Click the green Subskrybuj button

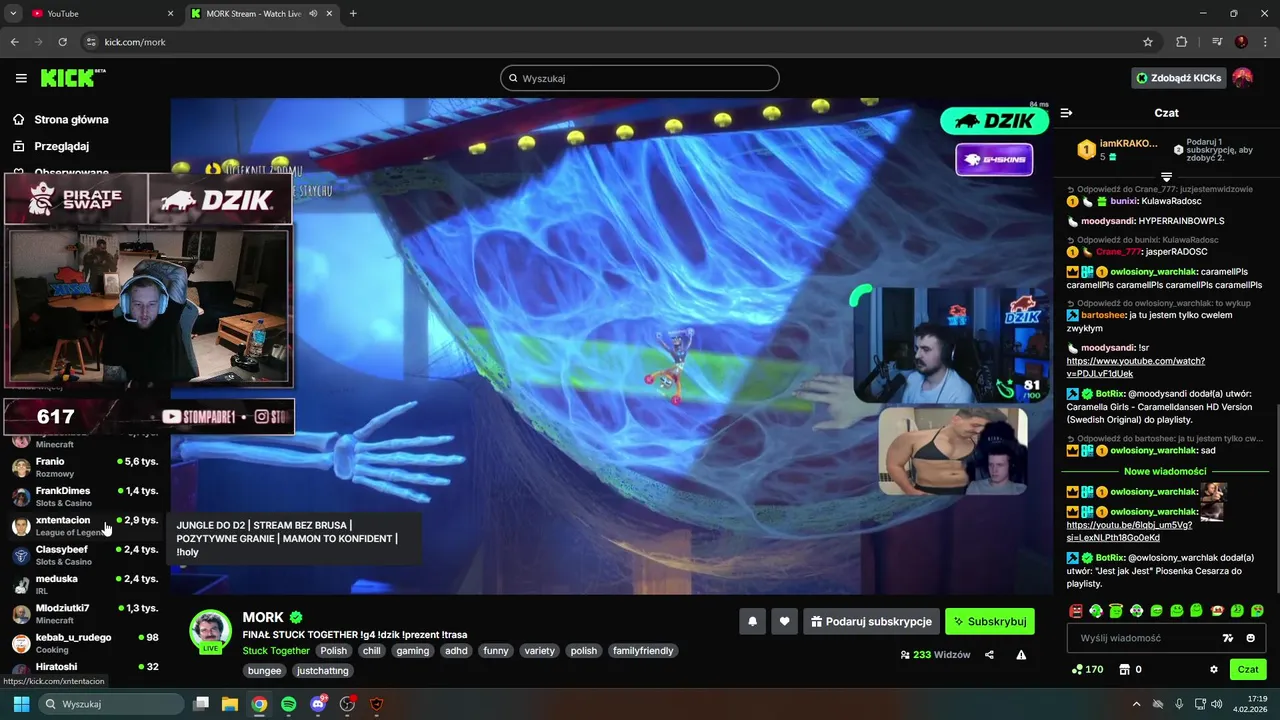point(990,621)
